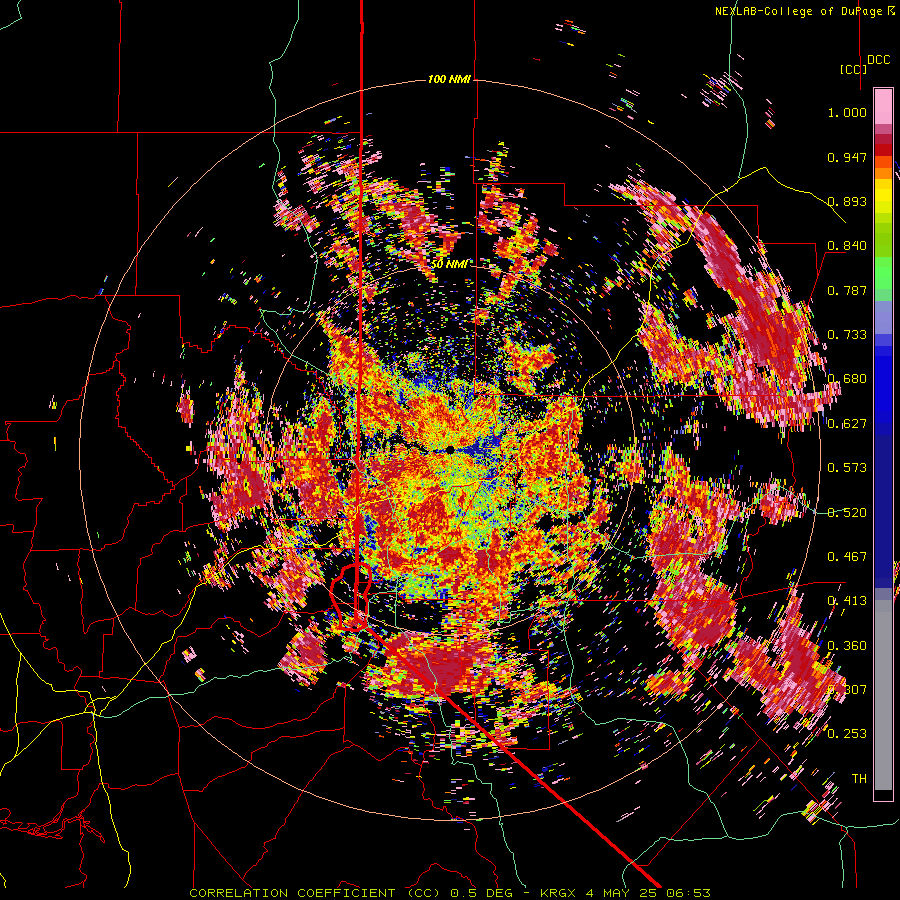Click the TH threshold label at legend bottom

coord(859,778)
